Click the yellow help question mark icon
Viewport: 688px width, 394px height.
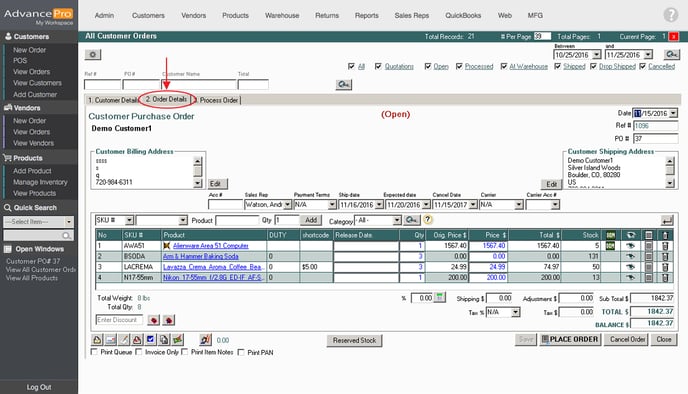click(x=428, y=220)
